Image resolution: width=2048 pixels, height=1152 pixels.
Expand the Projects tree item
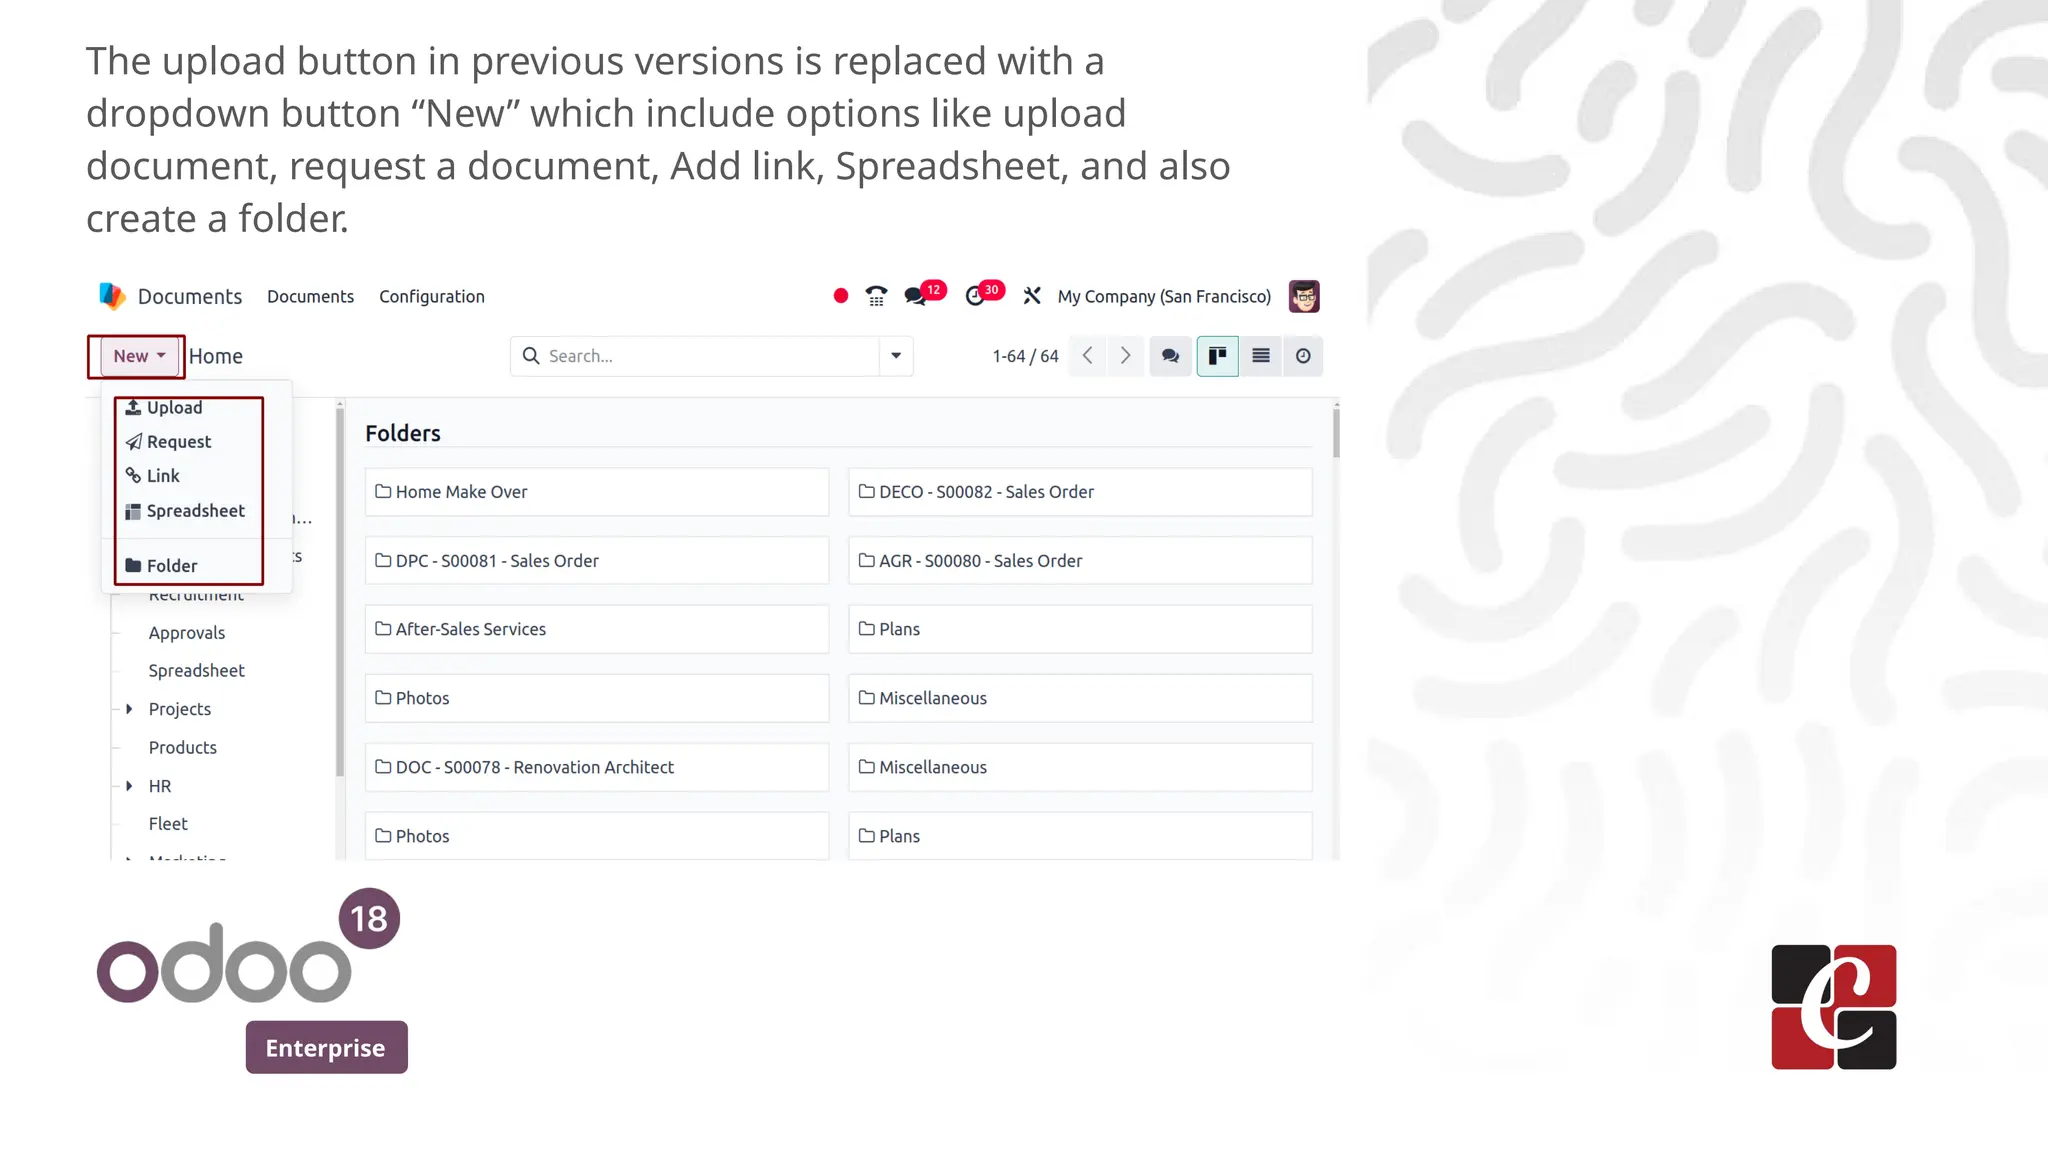[x=129, y=709]
